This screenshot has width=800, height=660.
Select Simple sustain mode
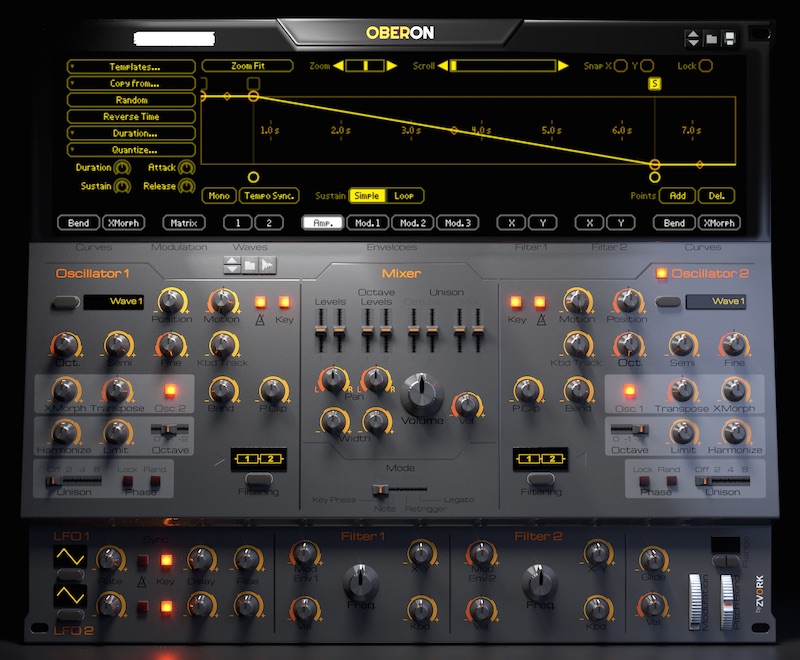(367, 196)
